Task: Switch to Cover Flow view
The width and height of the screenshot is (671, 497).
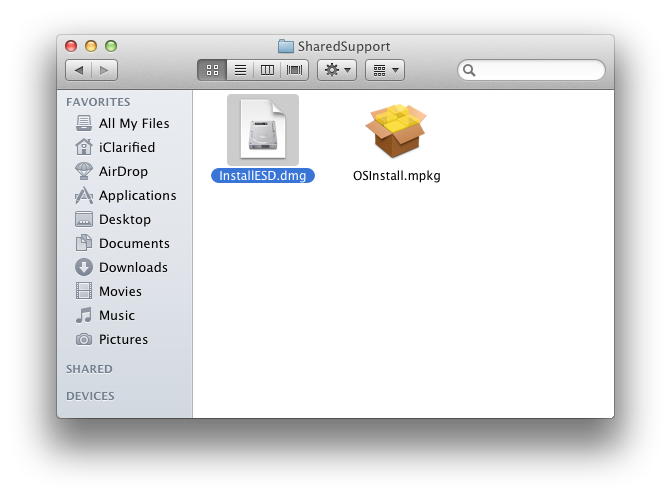Action: (294, 70)
